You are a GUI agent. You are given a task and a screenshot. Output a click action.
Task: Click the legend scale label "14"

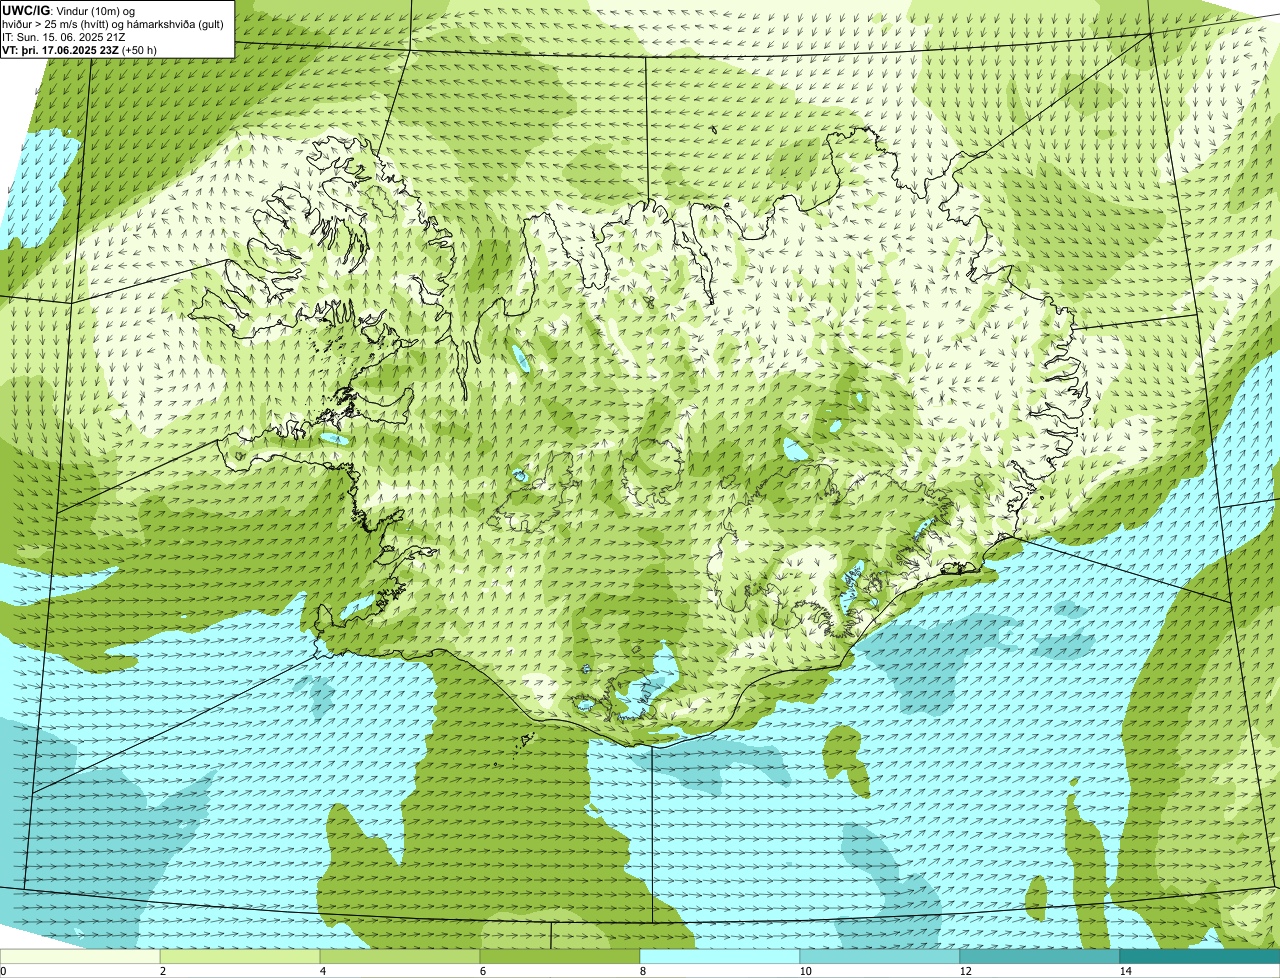point(1125,971)
